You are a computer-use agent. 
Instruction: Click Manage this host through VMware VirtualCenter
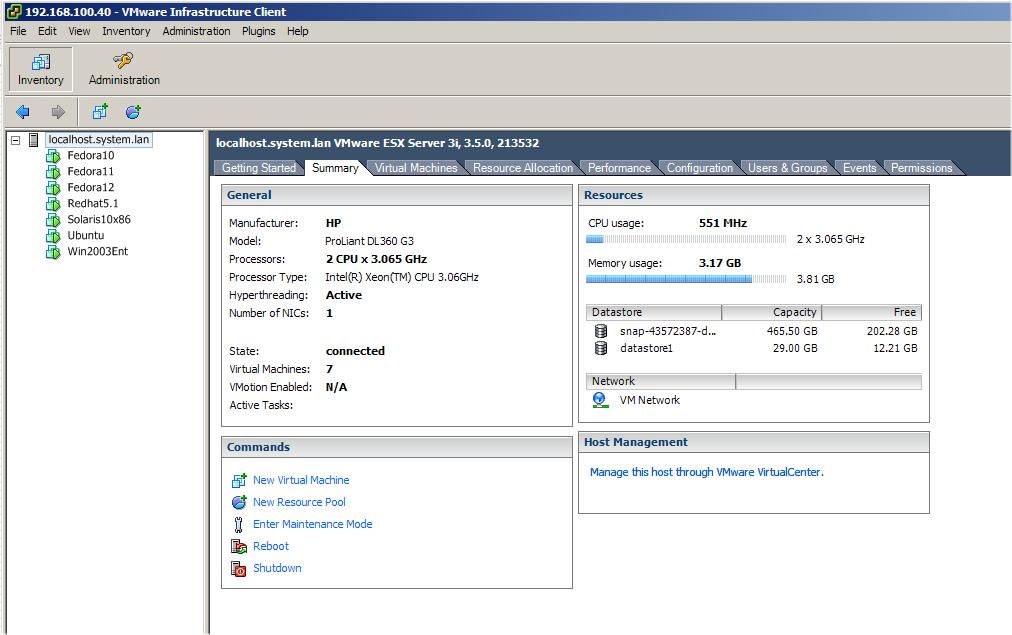(707, 472)
